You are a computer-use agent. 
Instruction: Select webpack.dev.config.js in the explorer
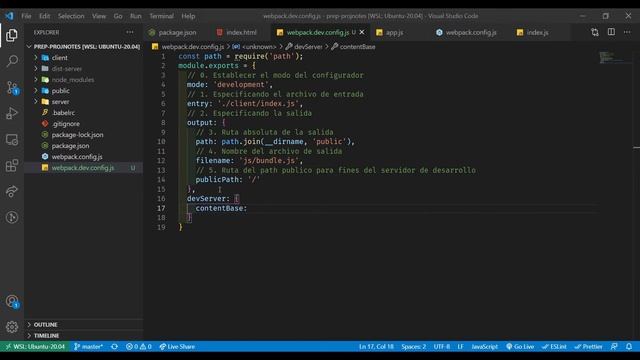tap(83, 168)
